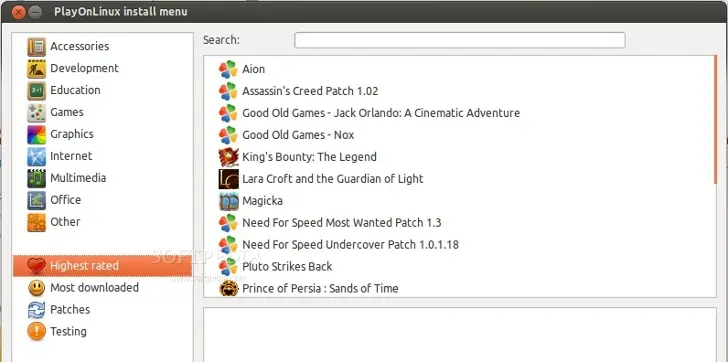728x362 pixels.
Task: Select the Games category
Action: [x=67, y=112]
